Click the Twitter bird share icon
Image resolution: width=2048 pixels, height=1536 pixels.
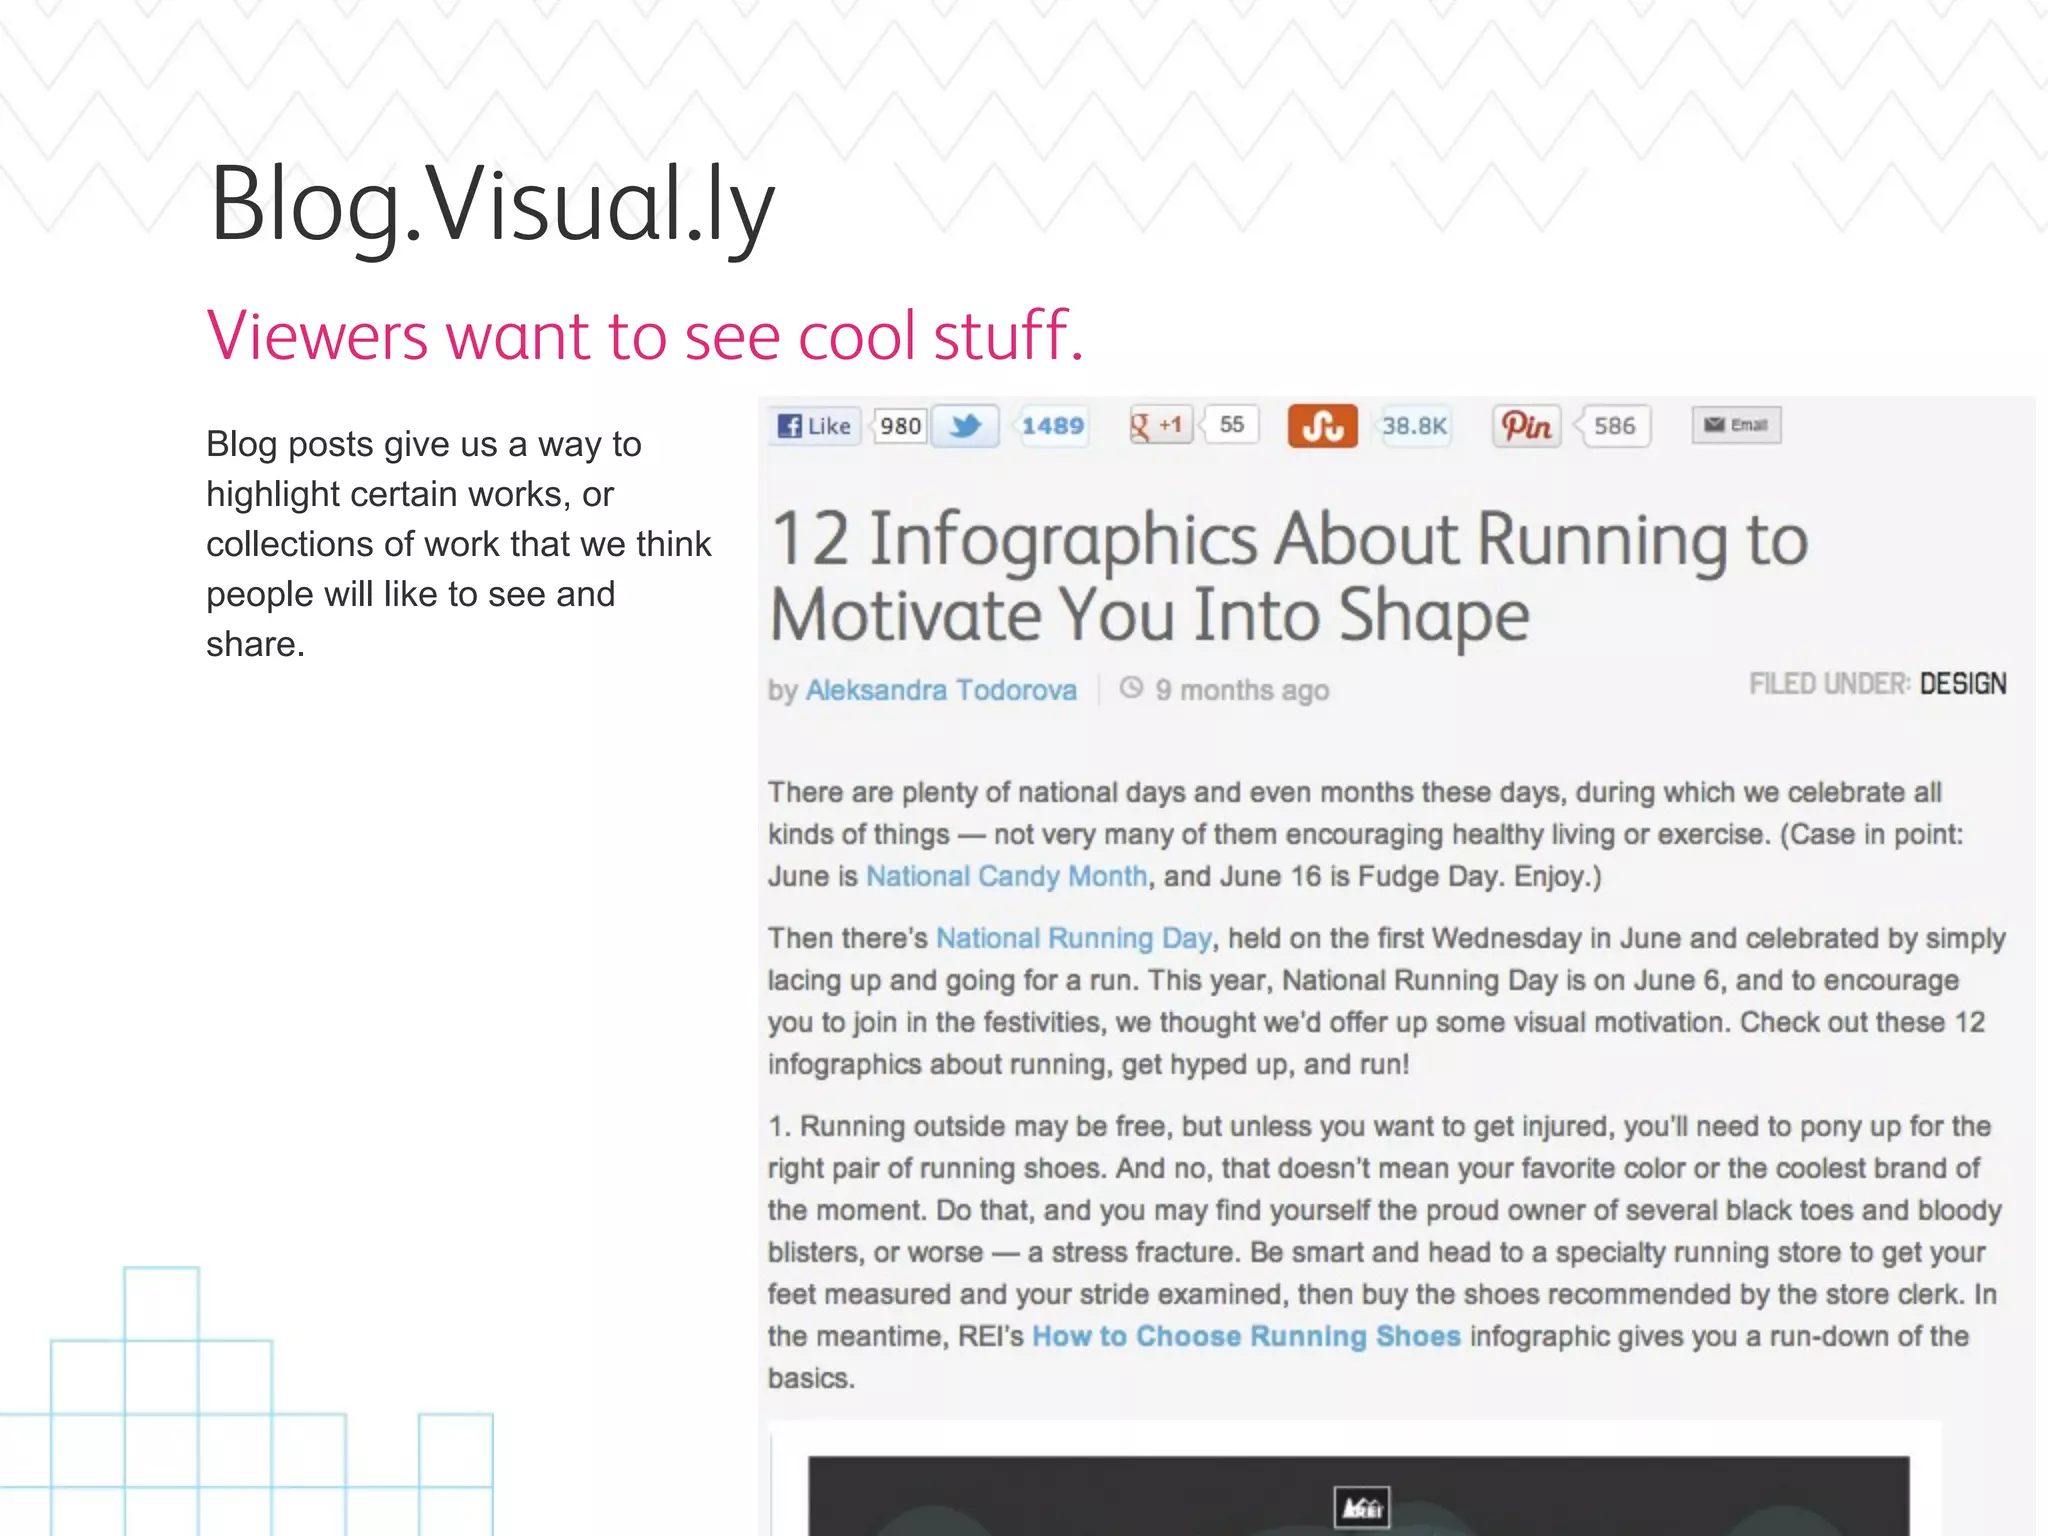click(965, 426)
